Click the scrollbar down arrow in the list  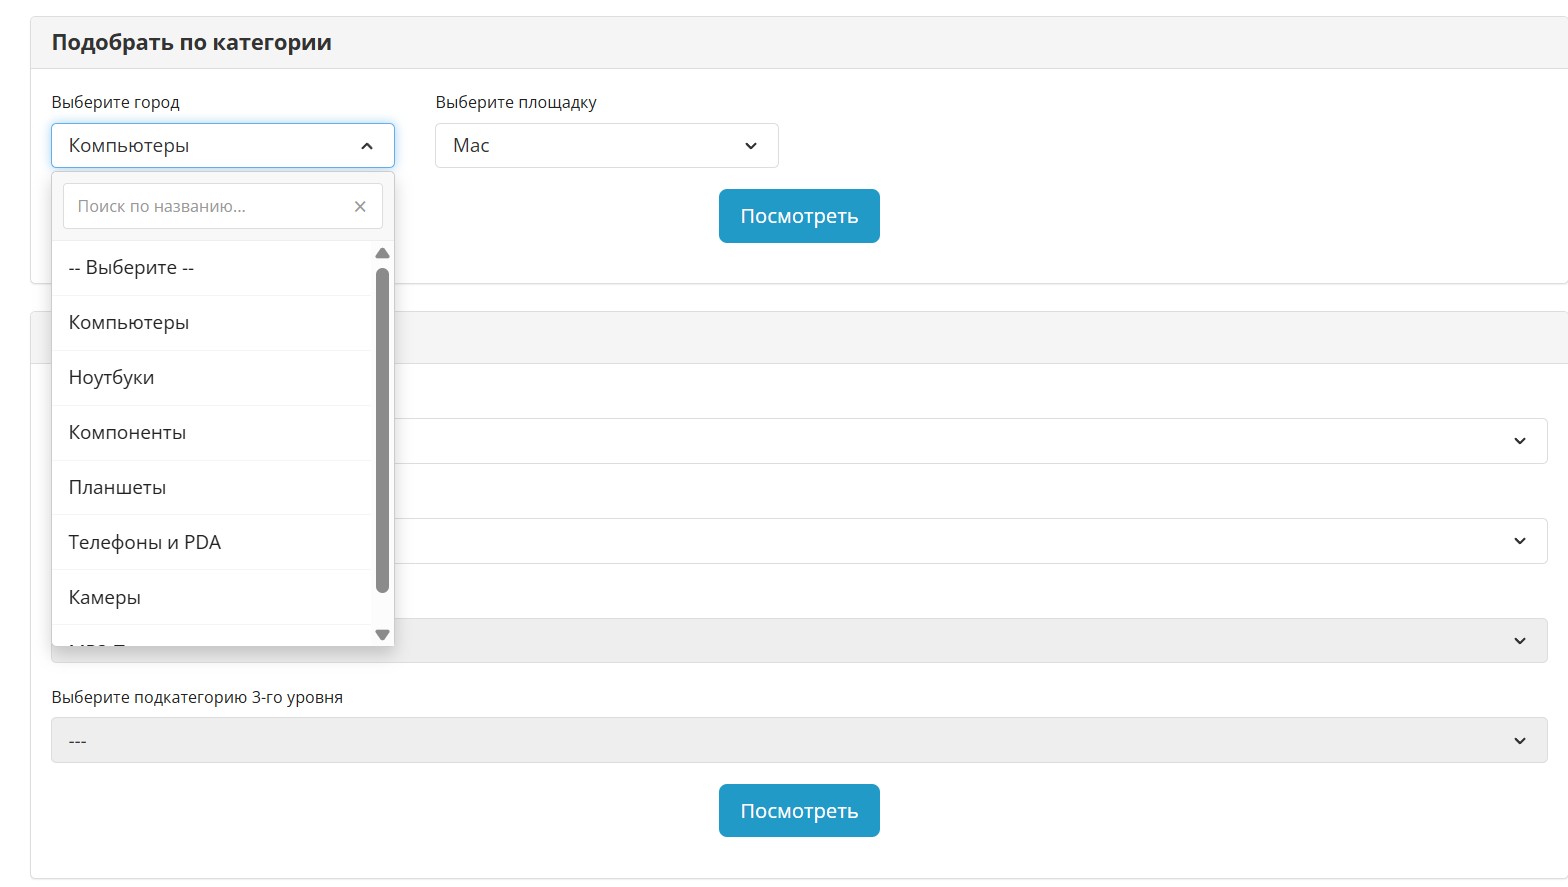point(382,635)
